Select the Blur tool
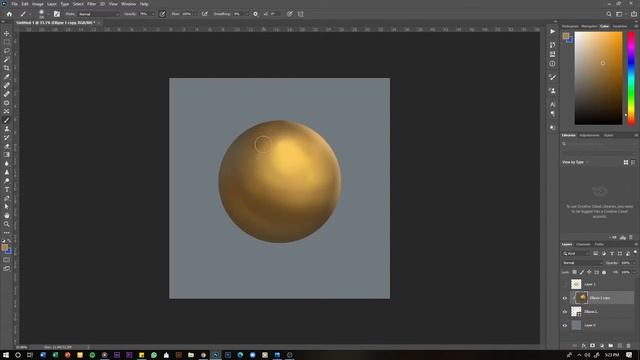The width and height of the screenshot is (640, 360). click(7, 163)
